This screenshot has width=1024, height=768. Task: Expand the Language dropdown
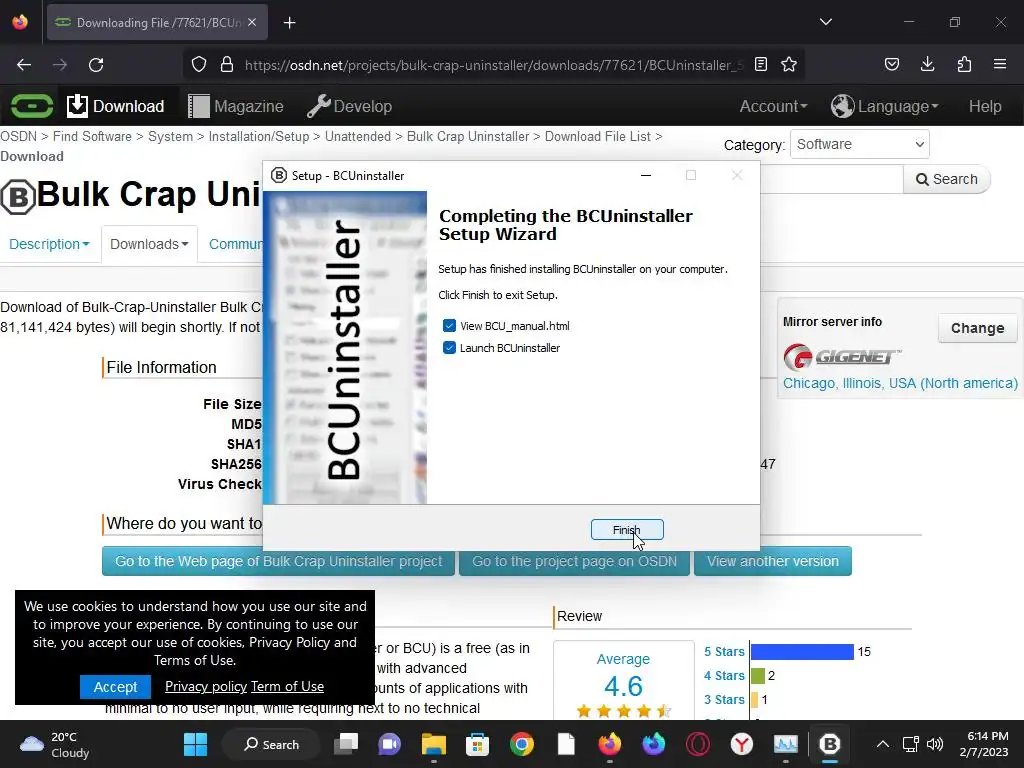pyautogui.click(x=884, y=106)
